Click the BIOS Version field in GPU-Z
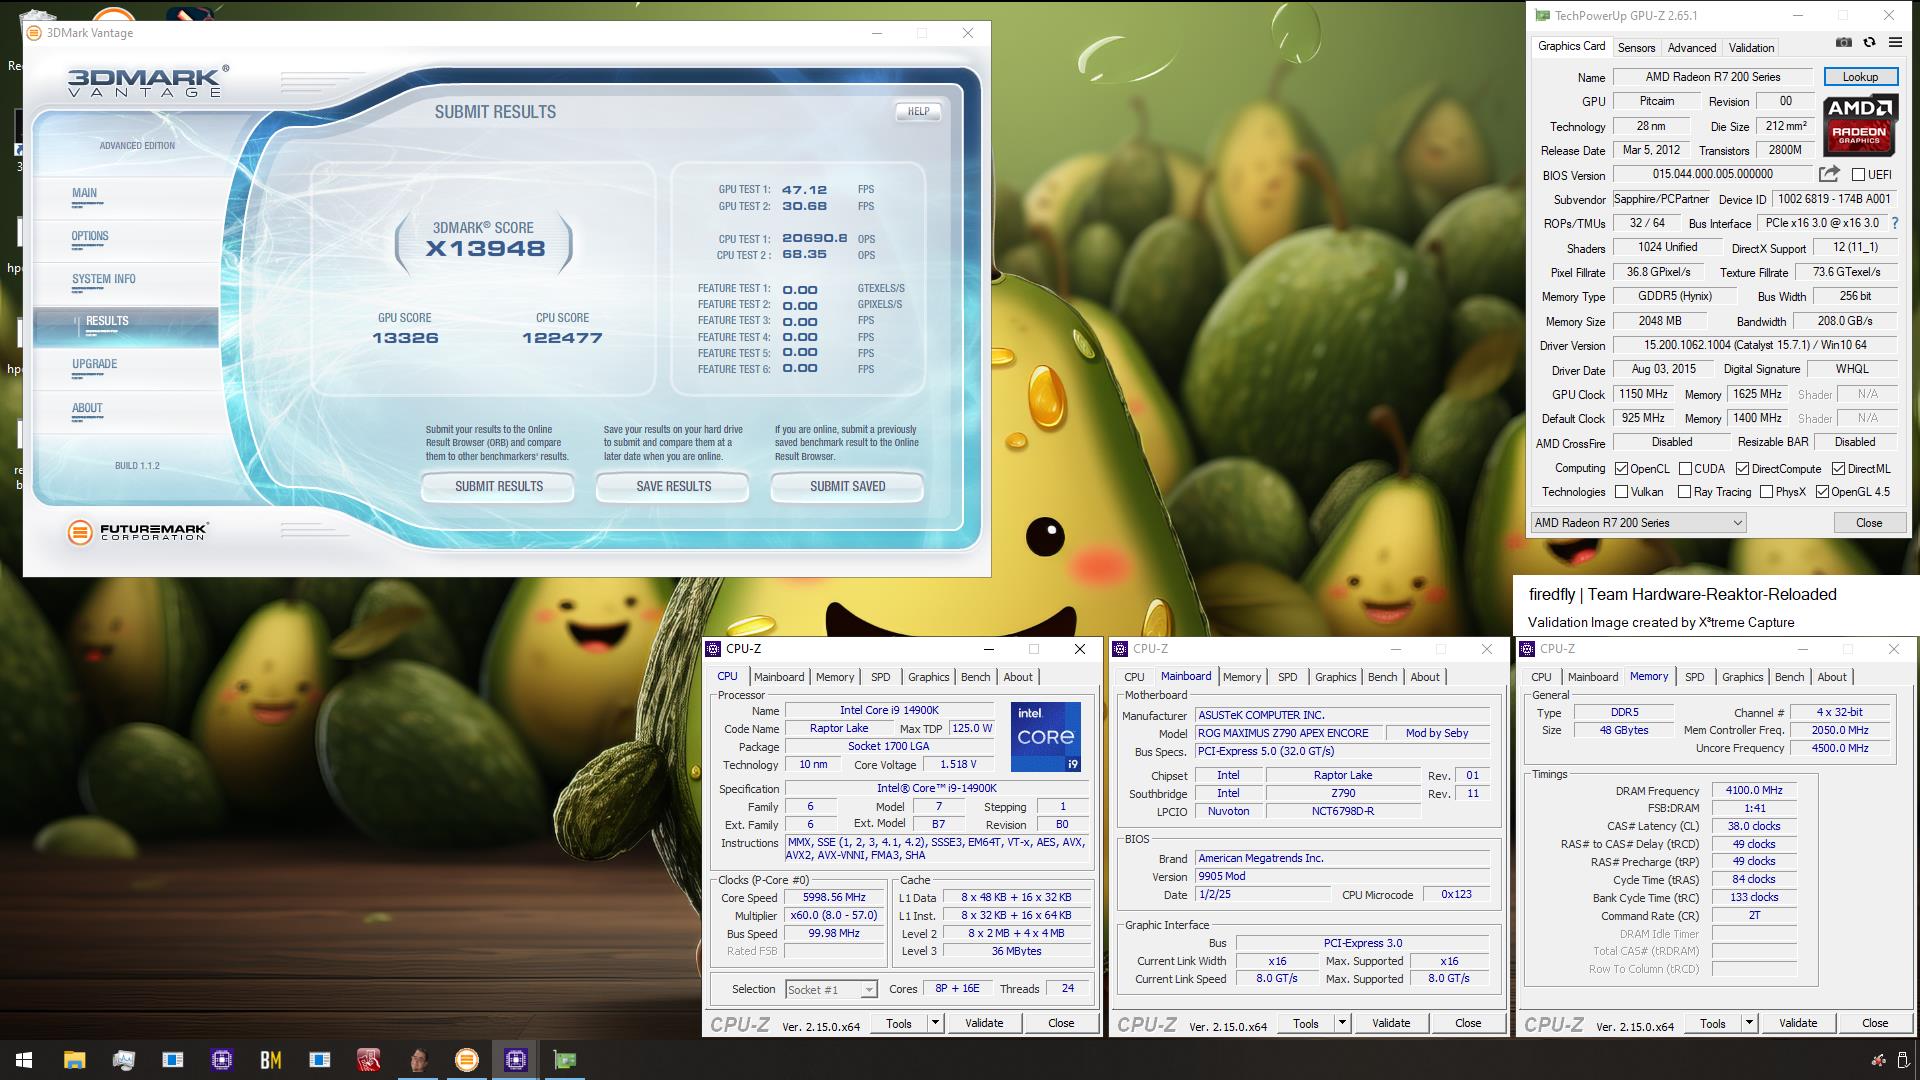Viewport: 1920px width, 1080px height. (x=1712, y=174)
